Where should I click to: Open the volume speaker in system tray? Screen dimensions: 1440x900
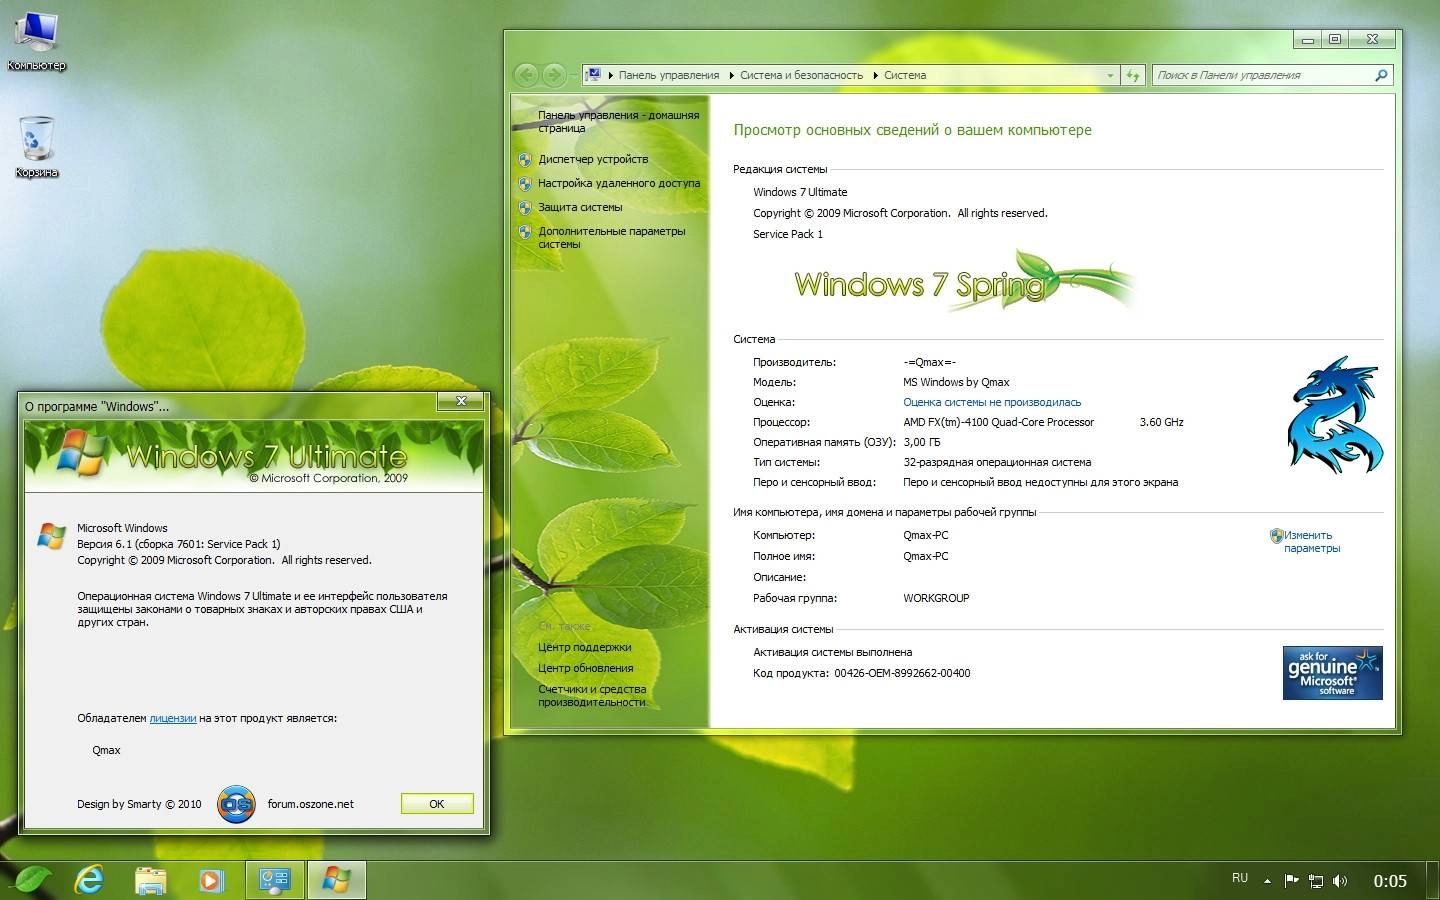(x=1340, y=880)
